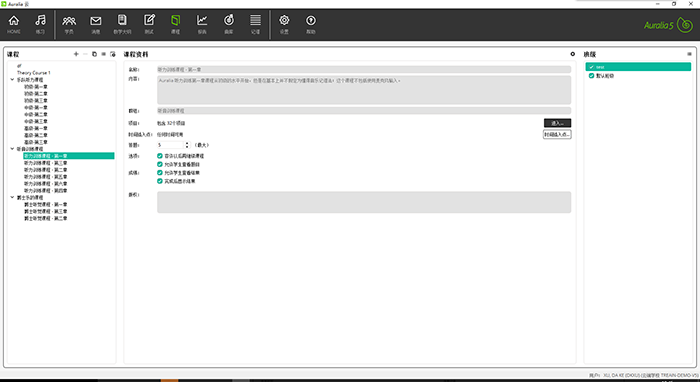700x382 pixels.
Task: Select 初级-第一章 in the course tree
Action: pyautogui.click(x=36, y=87)
